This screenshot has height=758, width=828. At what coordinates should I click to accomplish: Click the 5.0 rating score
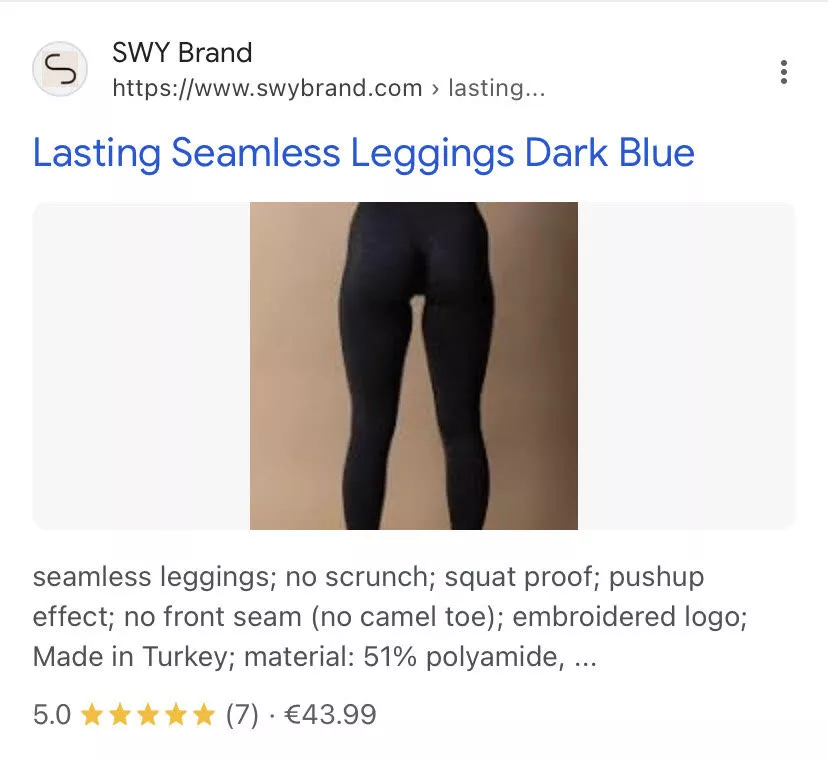coord(52,715)
